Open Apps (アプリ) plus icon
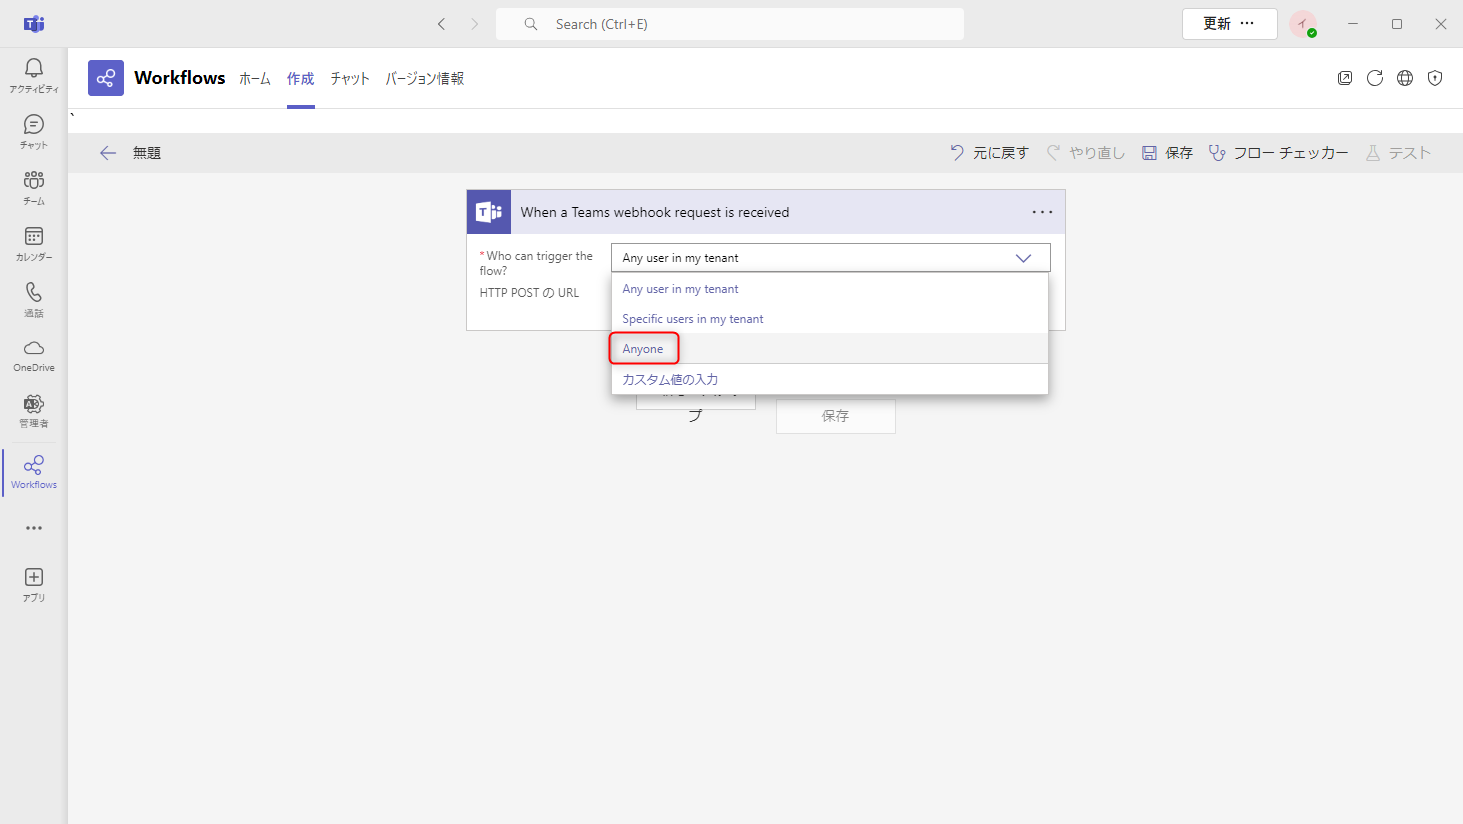Screen dimensions: 1463x824 pos(34,584)
